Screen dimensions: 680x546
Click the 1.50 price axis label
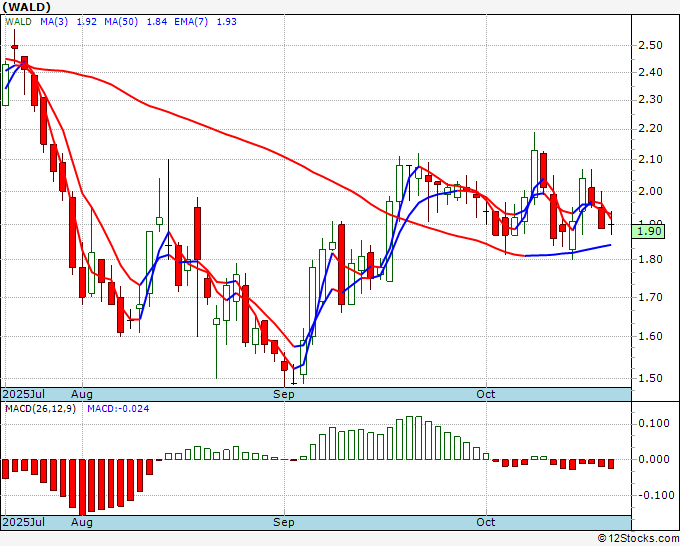coord(651,378)
